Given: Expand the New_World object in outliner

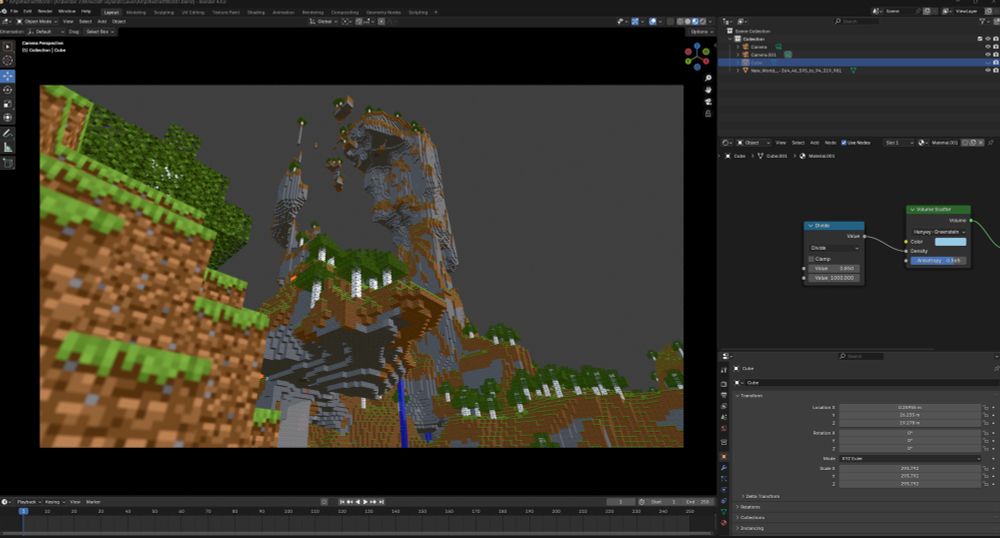Looking at the screenshot, I should [738, 70].
